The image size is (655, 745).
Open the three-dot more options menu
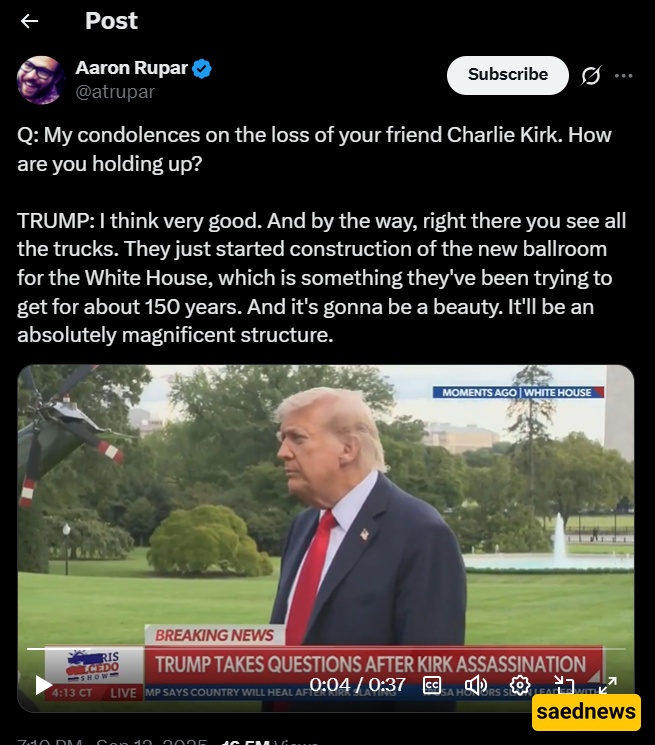[x=623, y=76]
